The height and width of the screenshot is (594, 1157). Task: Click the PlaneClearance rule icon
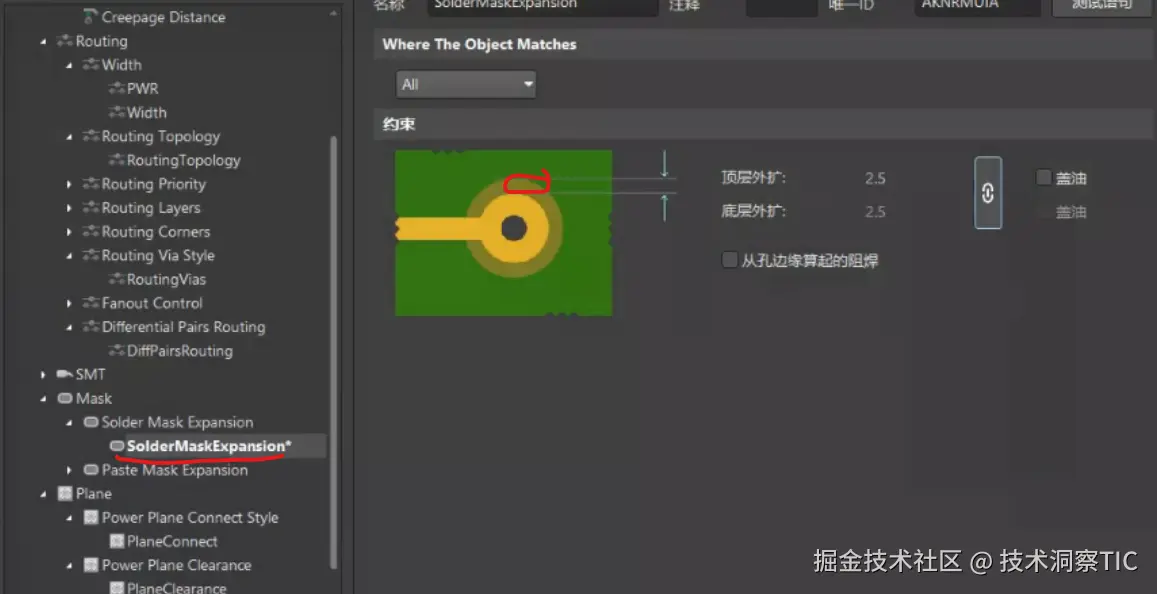pos(117,588)
